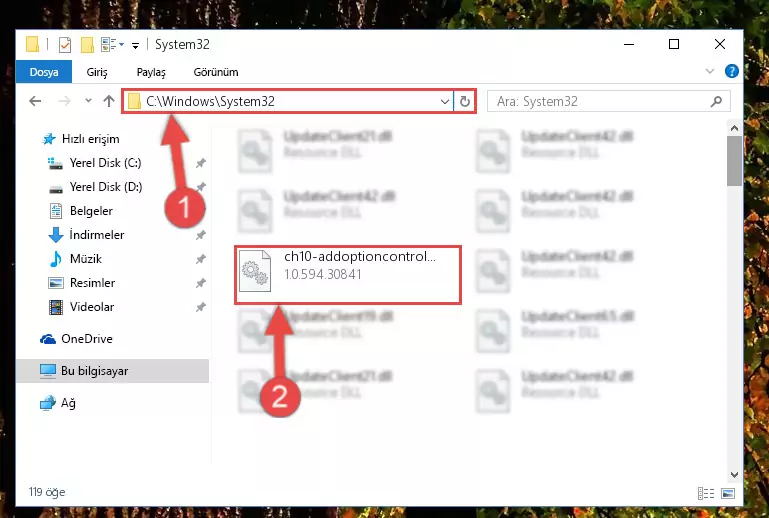The width and height of the screenshot is (769, 518).
Task: Select the ch10-addoptioncontrol file icon
Action: click(x=255, y=271)
